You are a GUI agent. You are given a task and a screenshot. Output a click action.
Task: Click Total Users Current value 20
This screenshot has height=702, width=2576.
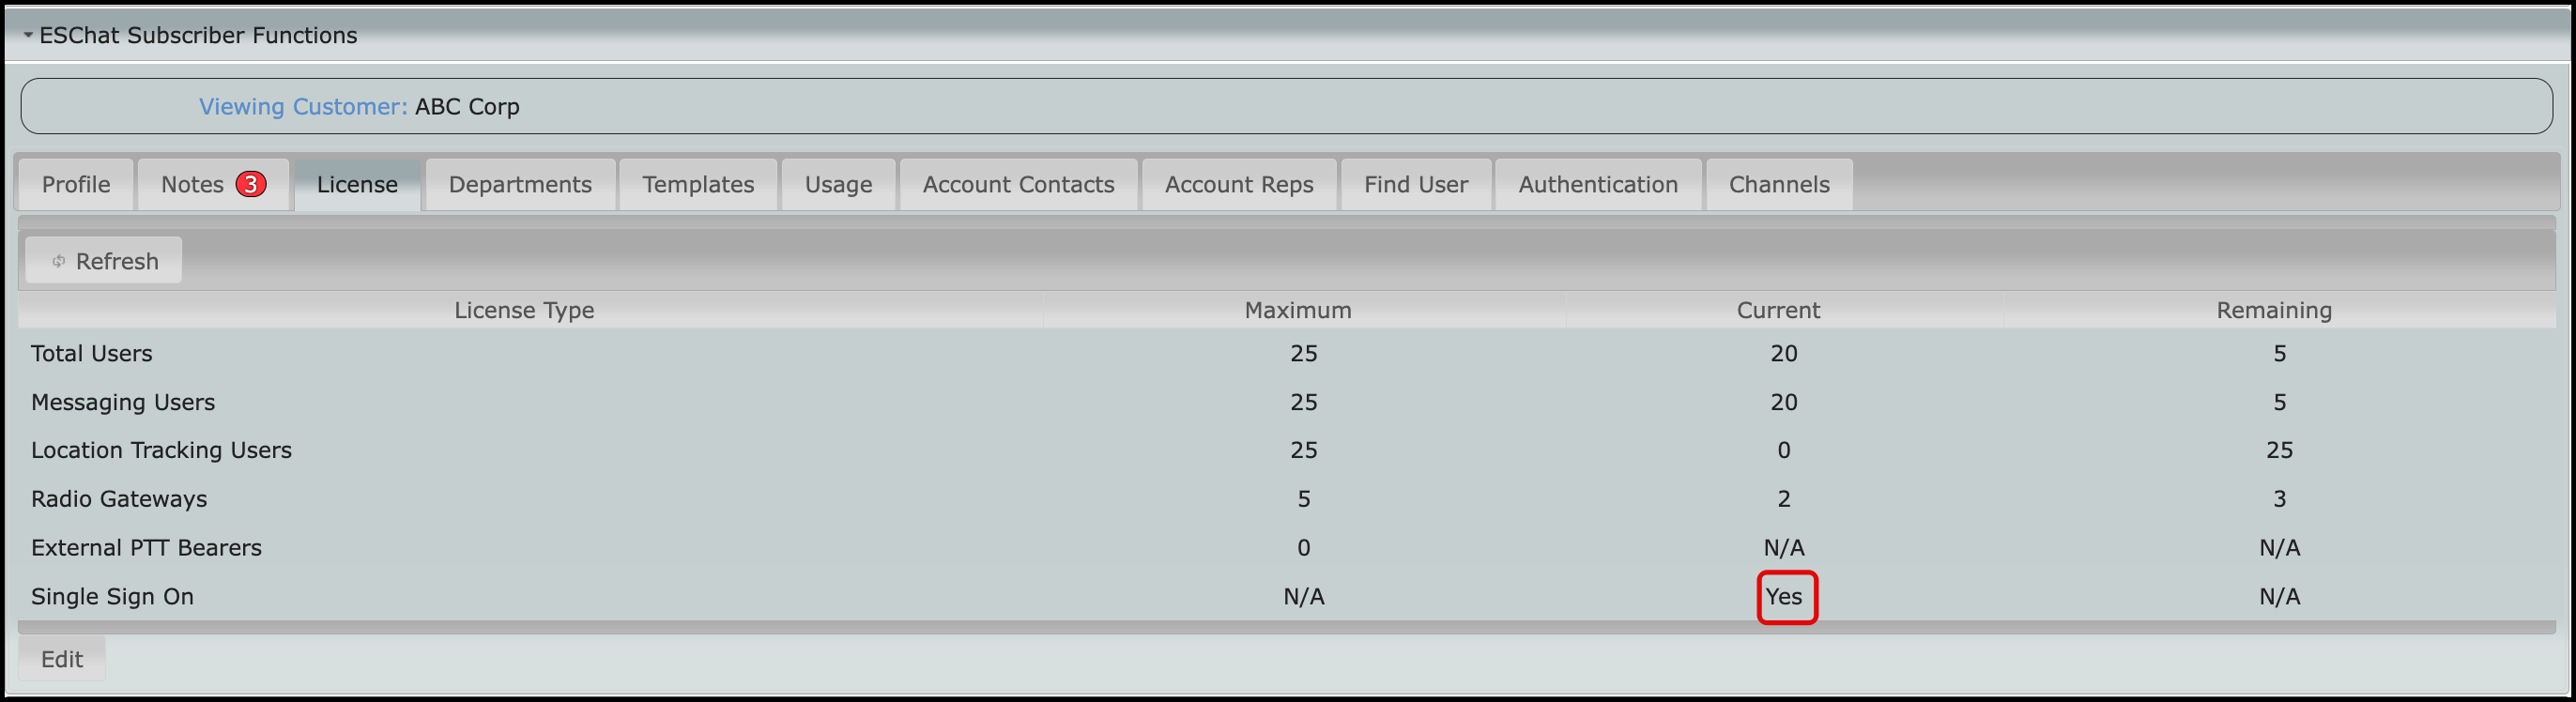1784,353
